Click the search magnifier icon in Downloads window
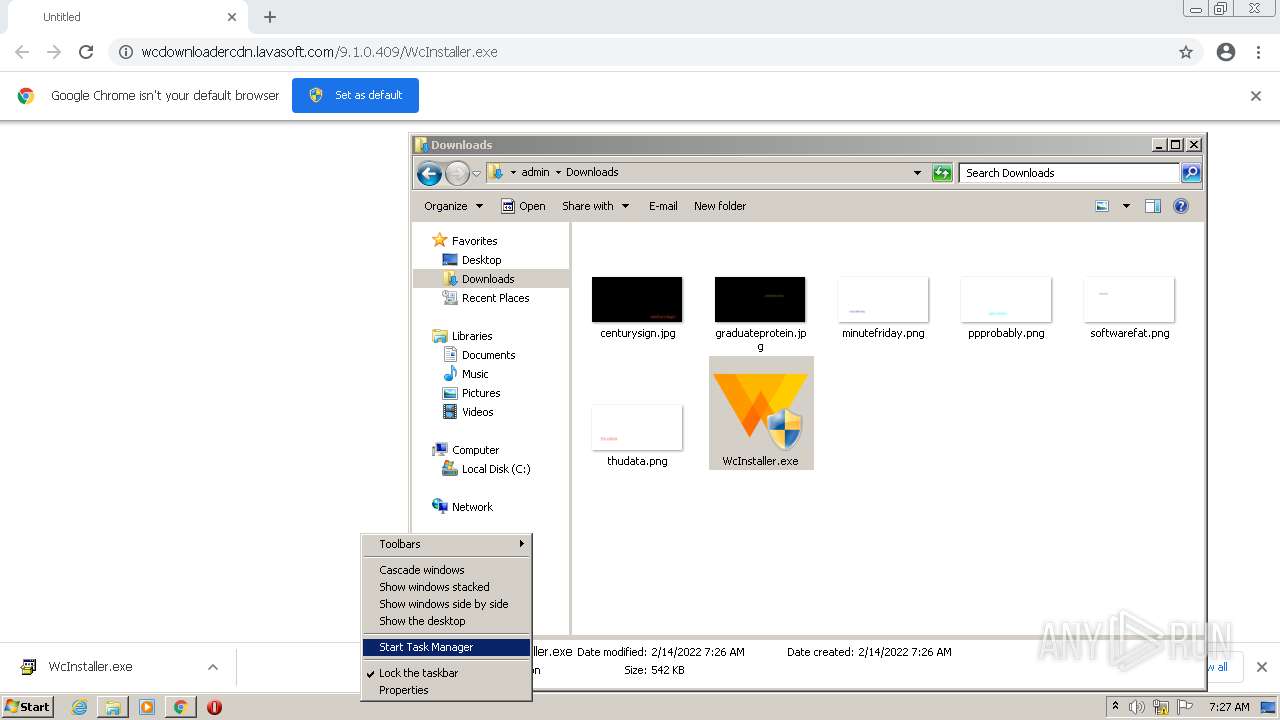The height and width of the screenshot is (720, 1280). 1191,173
